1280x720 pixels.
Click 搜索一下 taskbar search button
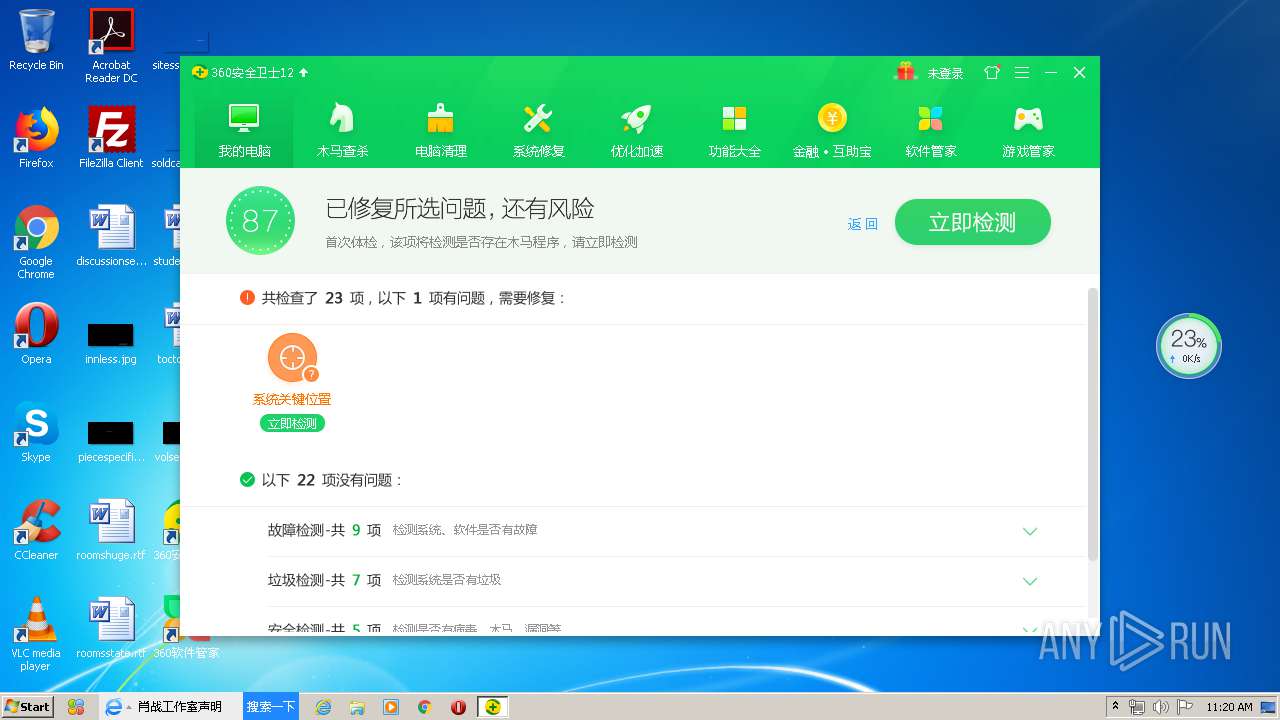tap(271, 706)
